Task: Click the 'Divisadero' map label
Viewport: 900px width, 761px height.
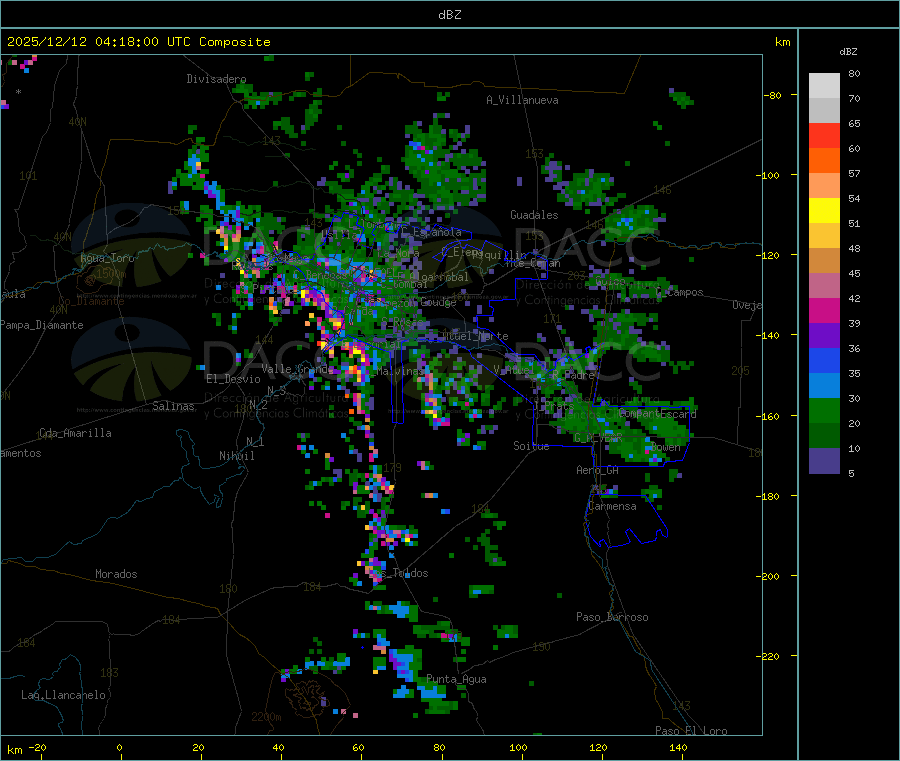Action: point(216,79)
